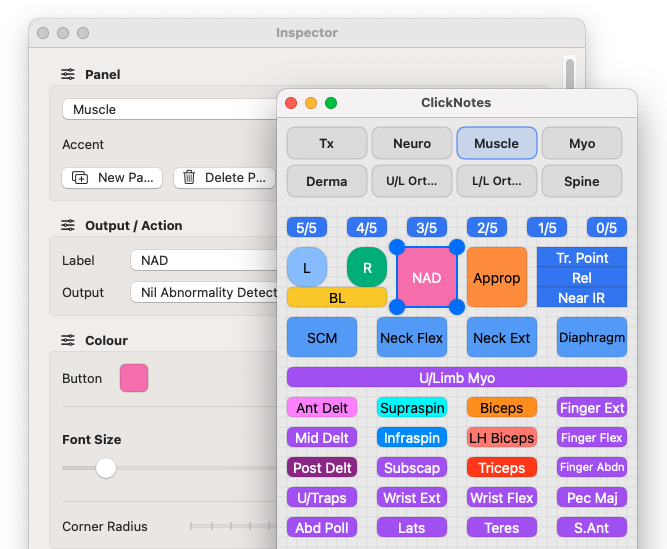Screen dimensions: 667x549
Task: Click the 4/5 grade button
Action: tap(367, 228)
